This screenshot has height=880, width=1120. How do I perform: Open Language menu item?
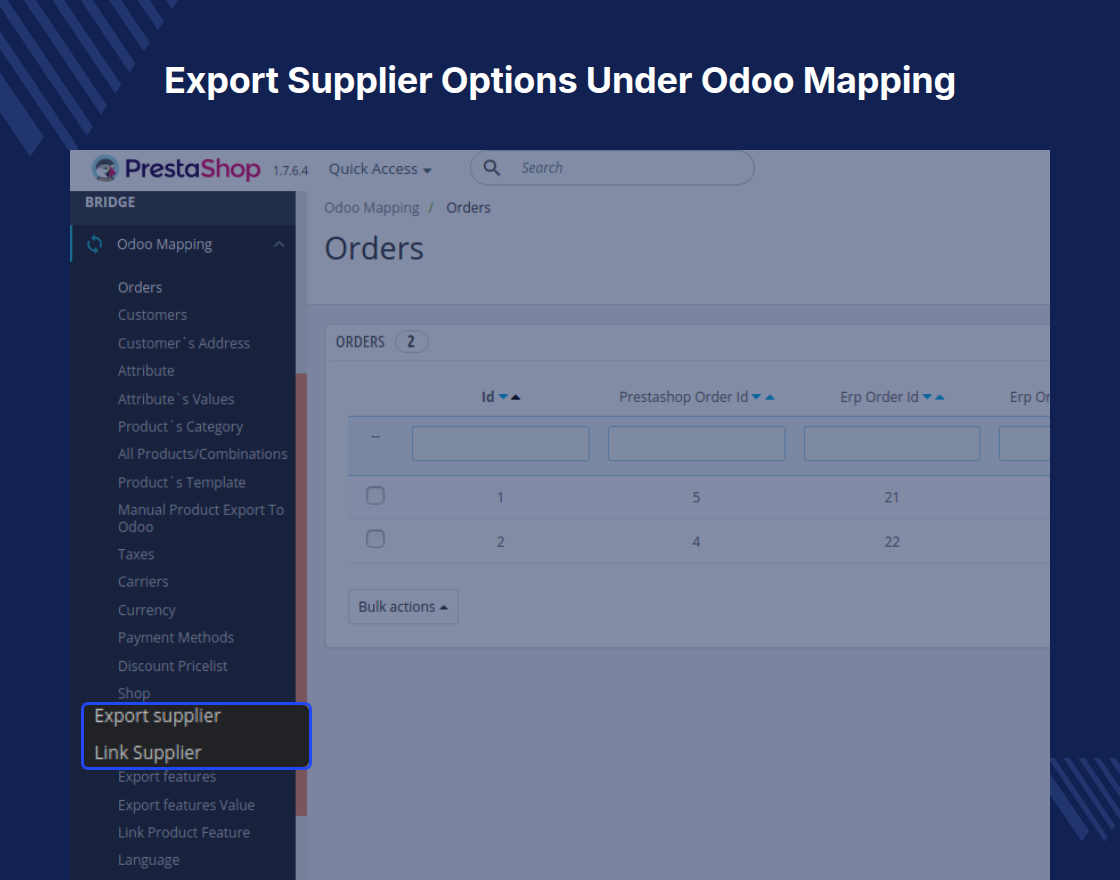point(149,861)
